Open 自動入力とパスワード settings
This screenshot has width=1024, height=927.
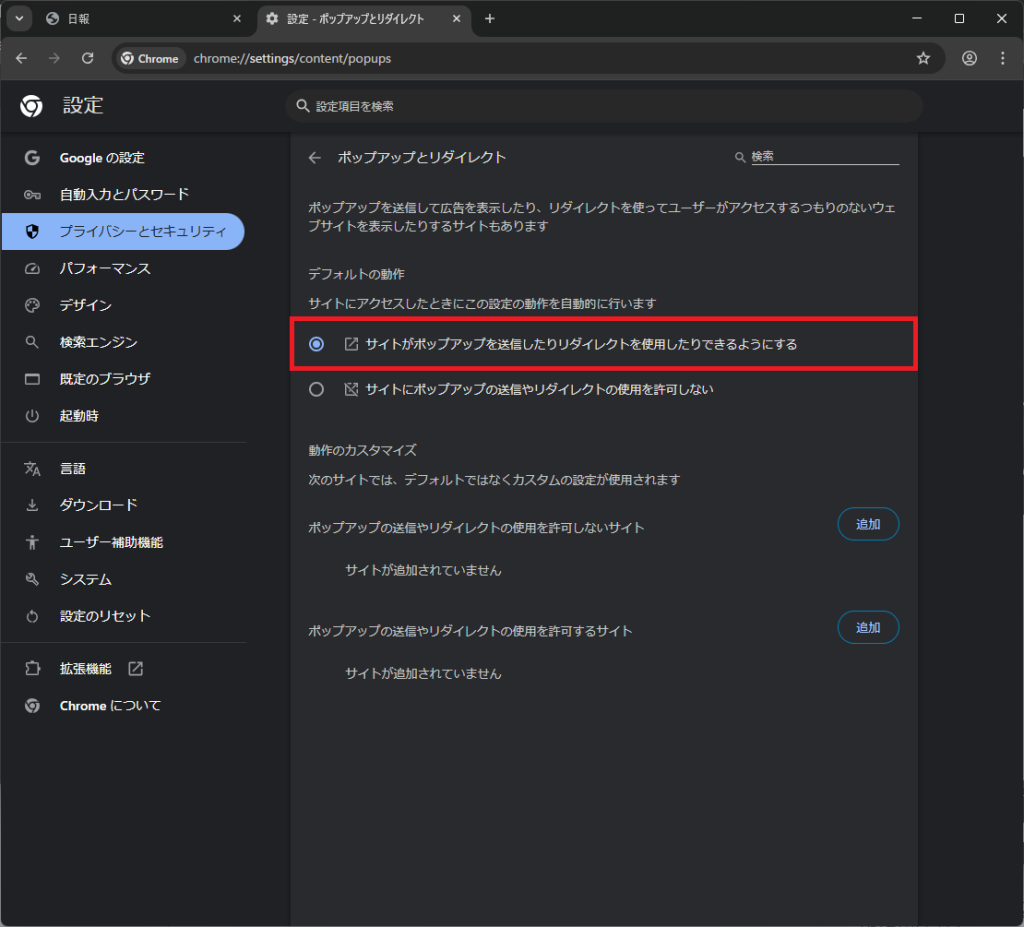[123, 194]
